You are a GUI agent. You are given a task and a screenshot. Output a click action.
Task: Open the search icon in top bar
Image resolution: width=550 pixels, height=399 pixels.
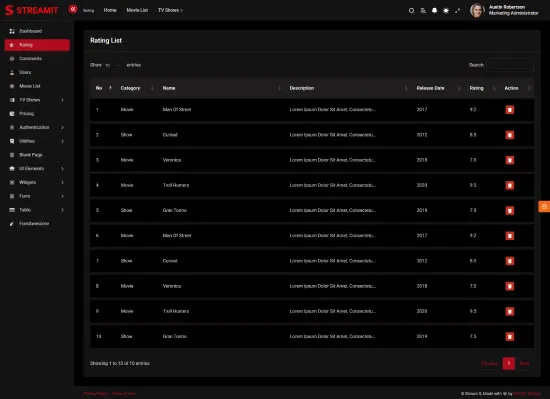point(411,11)
